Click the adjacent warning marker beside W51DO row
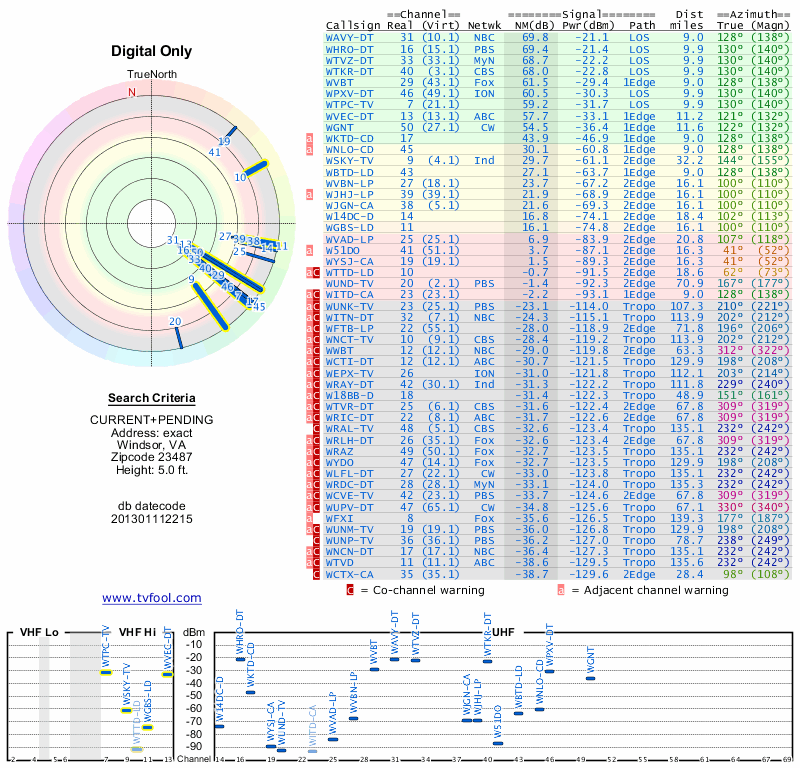 309,251
